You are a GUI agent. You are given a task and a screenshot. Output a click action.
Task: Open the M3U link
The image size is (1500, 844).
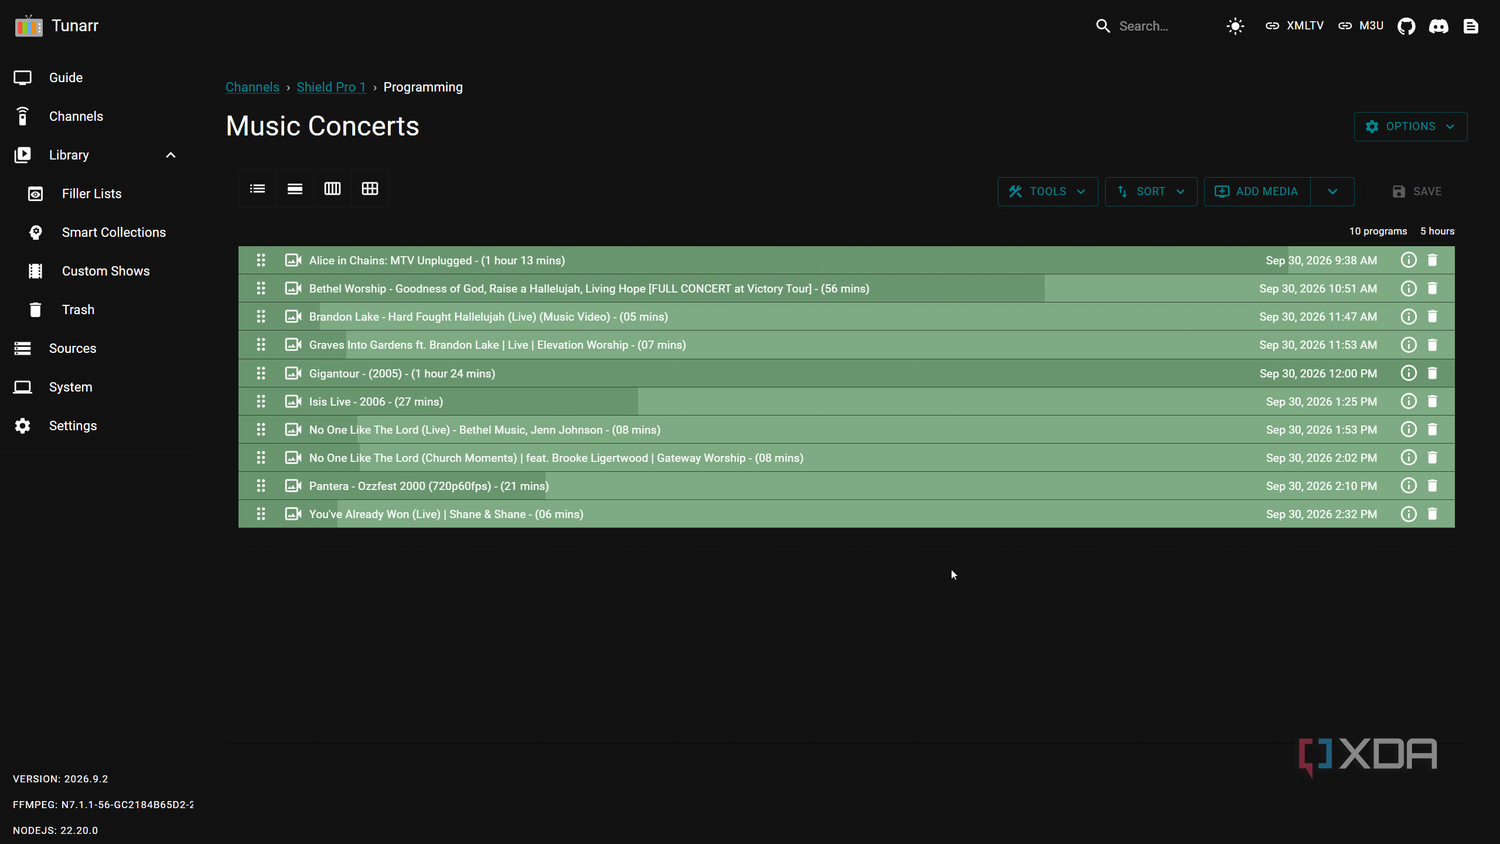point(1361,26)
